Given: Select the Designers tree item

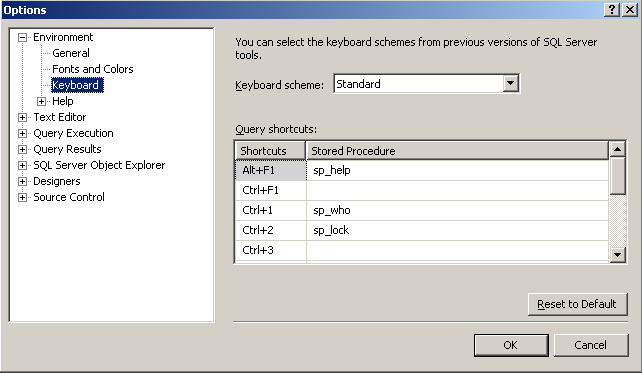Looking at the screenshot, I should (57, 181).
